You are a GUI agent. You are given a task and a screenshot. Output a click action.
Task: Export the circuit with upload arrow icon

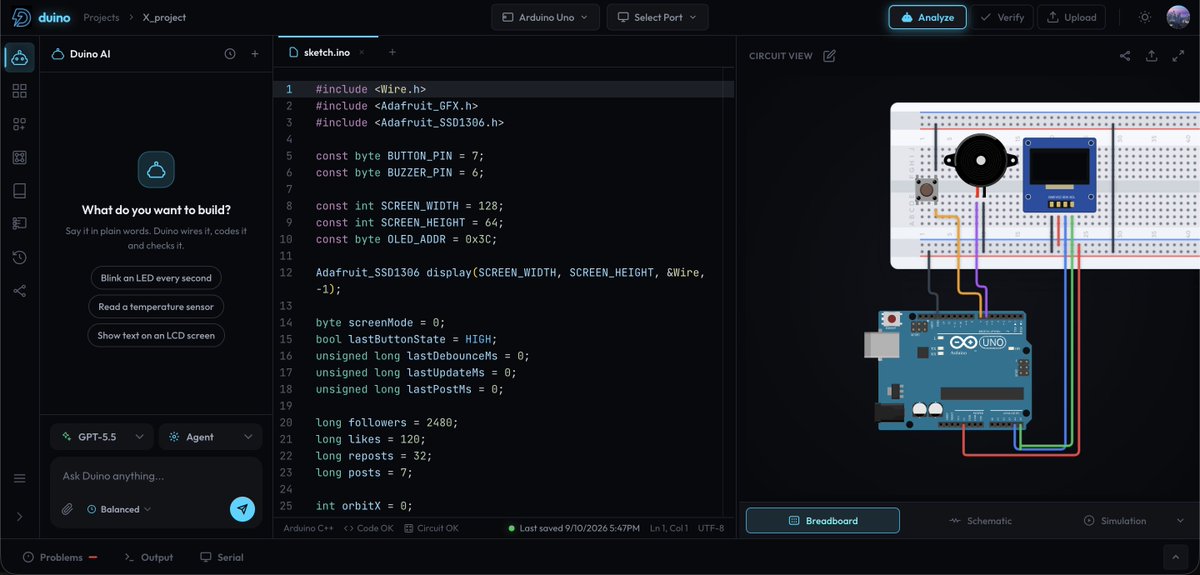1151,56
